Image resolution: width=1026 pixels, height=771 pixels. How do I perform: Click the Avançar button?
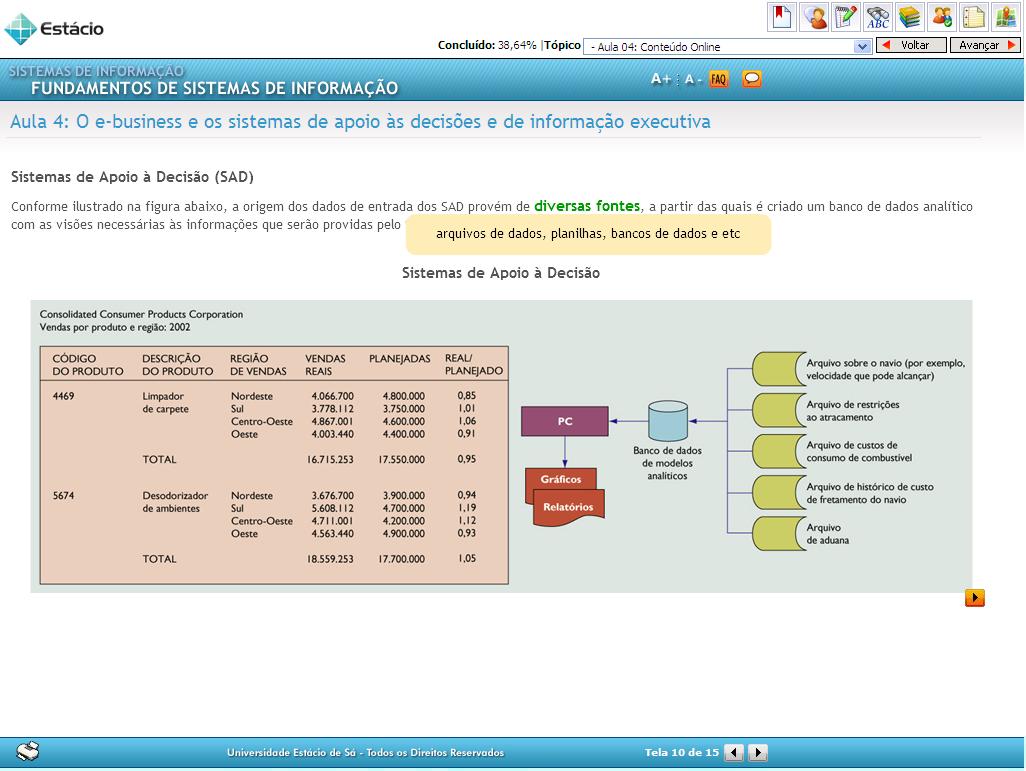click(985, 45)
